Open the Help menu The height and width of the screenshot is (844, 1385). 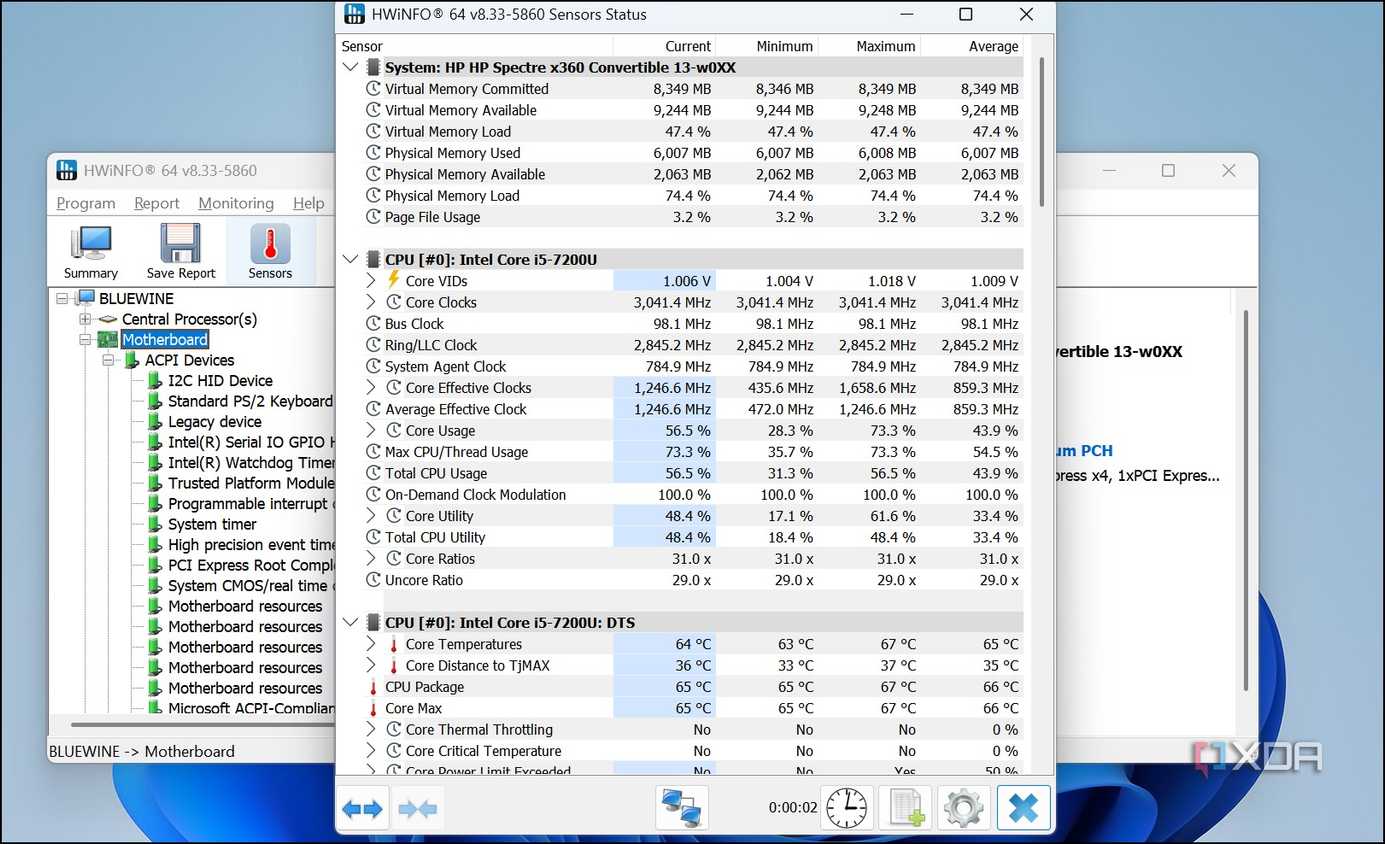tap(308, 203)
